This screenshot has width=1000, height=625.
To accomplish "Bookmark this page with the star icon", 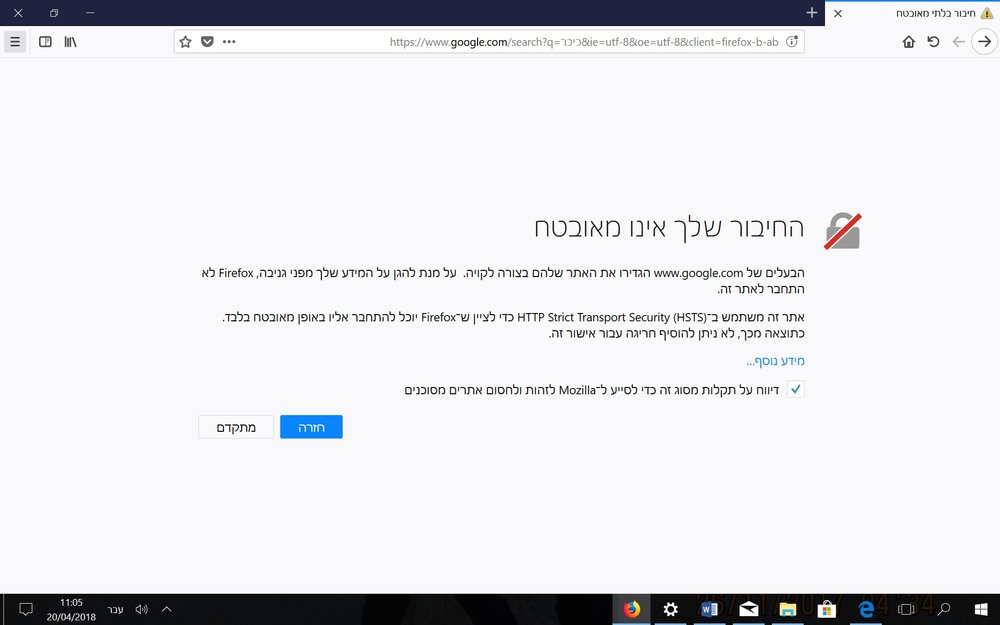I will click(186, 42).
